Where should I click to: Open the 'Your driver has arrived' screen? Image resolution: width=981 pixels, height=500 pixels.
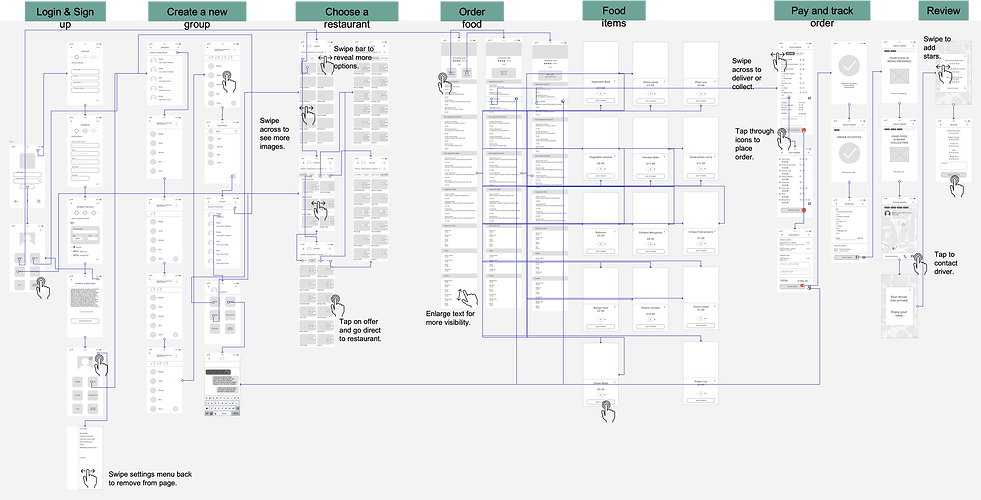point(900,306)
